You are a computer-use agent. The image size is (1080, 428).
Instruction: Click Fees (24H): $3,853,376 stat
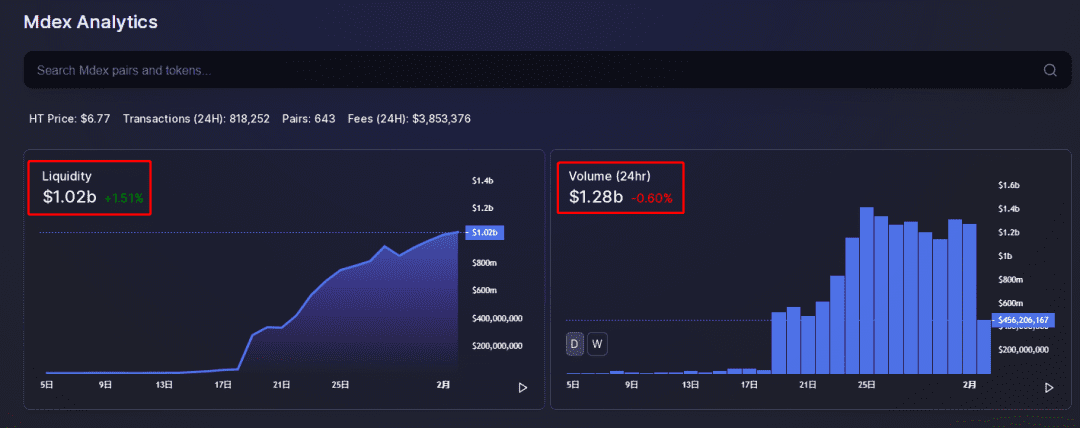[x=409, y=119]
